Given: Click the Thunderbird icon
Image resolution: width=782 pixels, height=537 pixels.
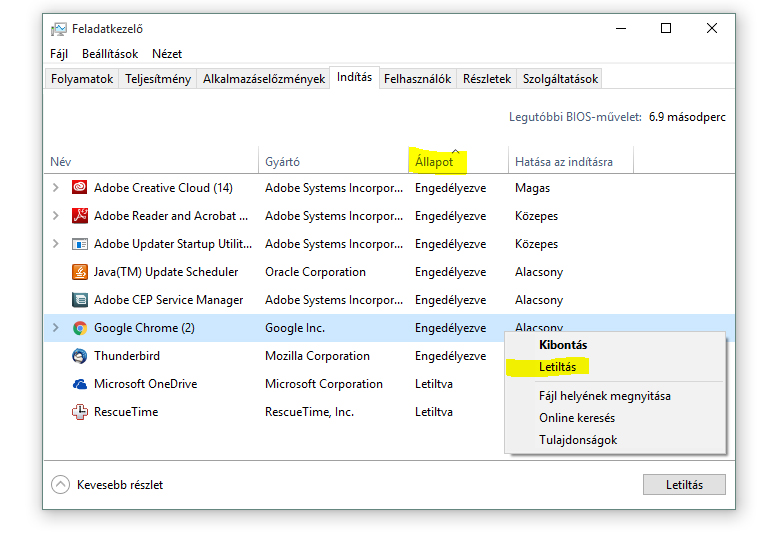Looking at the screenshot, I should point(80,356).
